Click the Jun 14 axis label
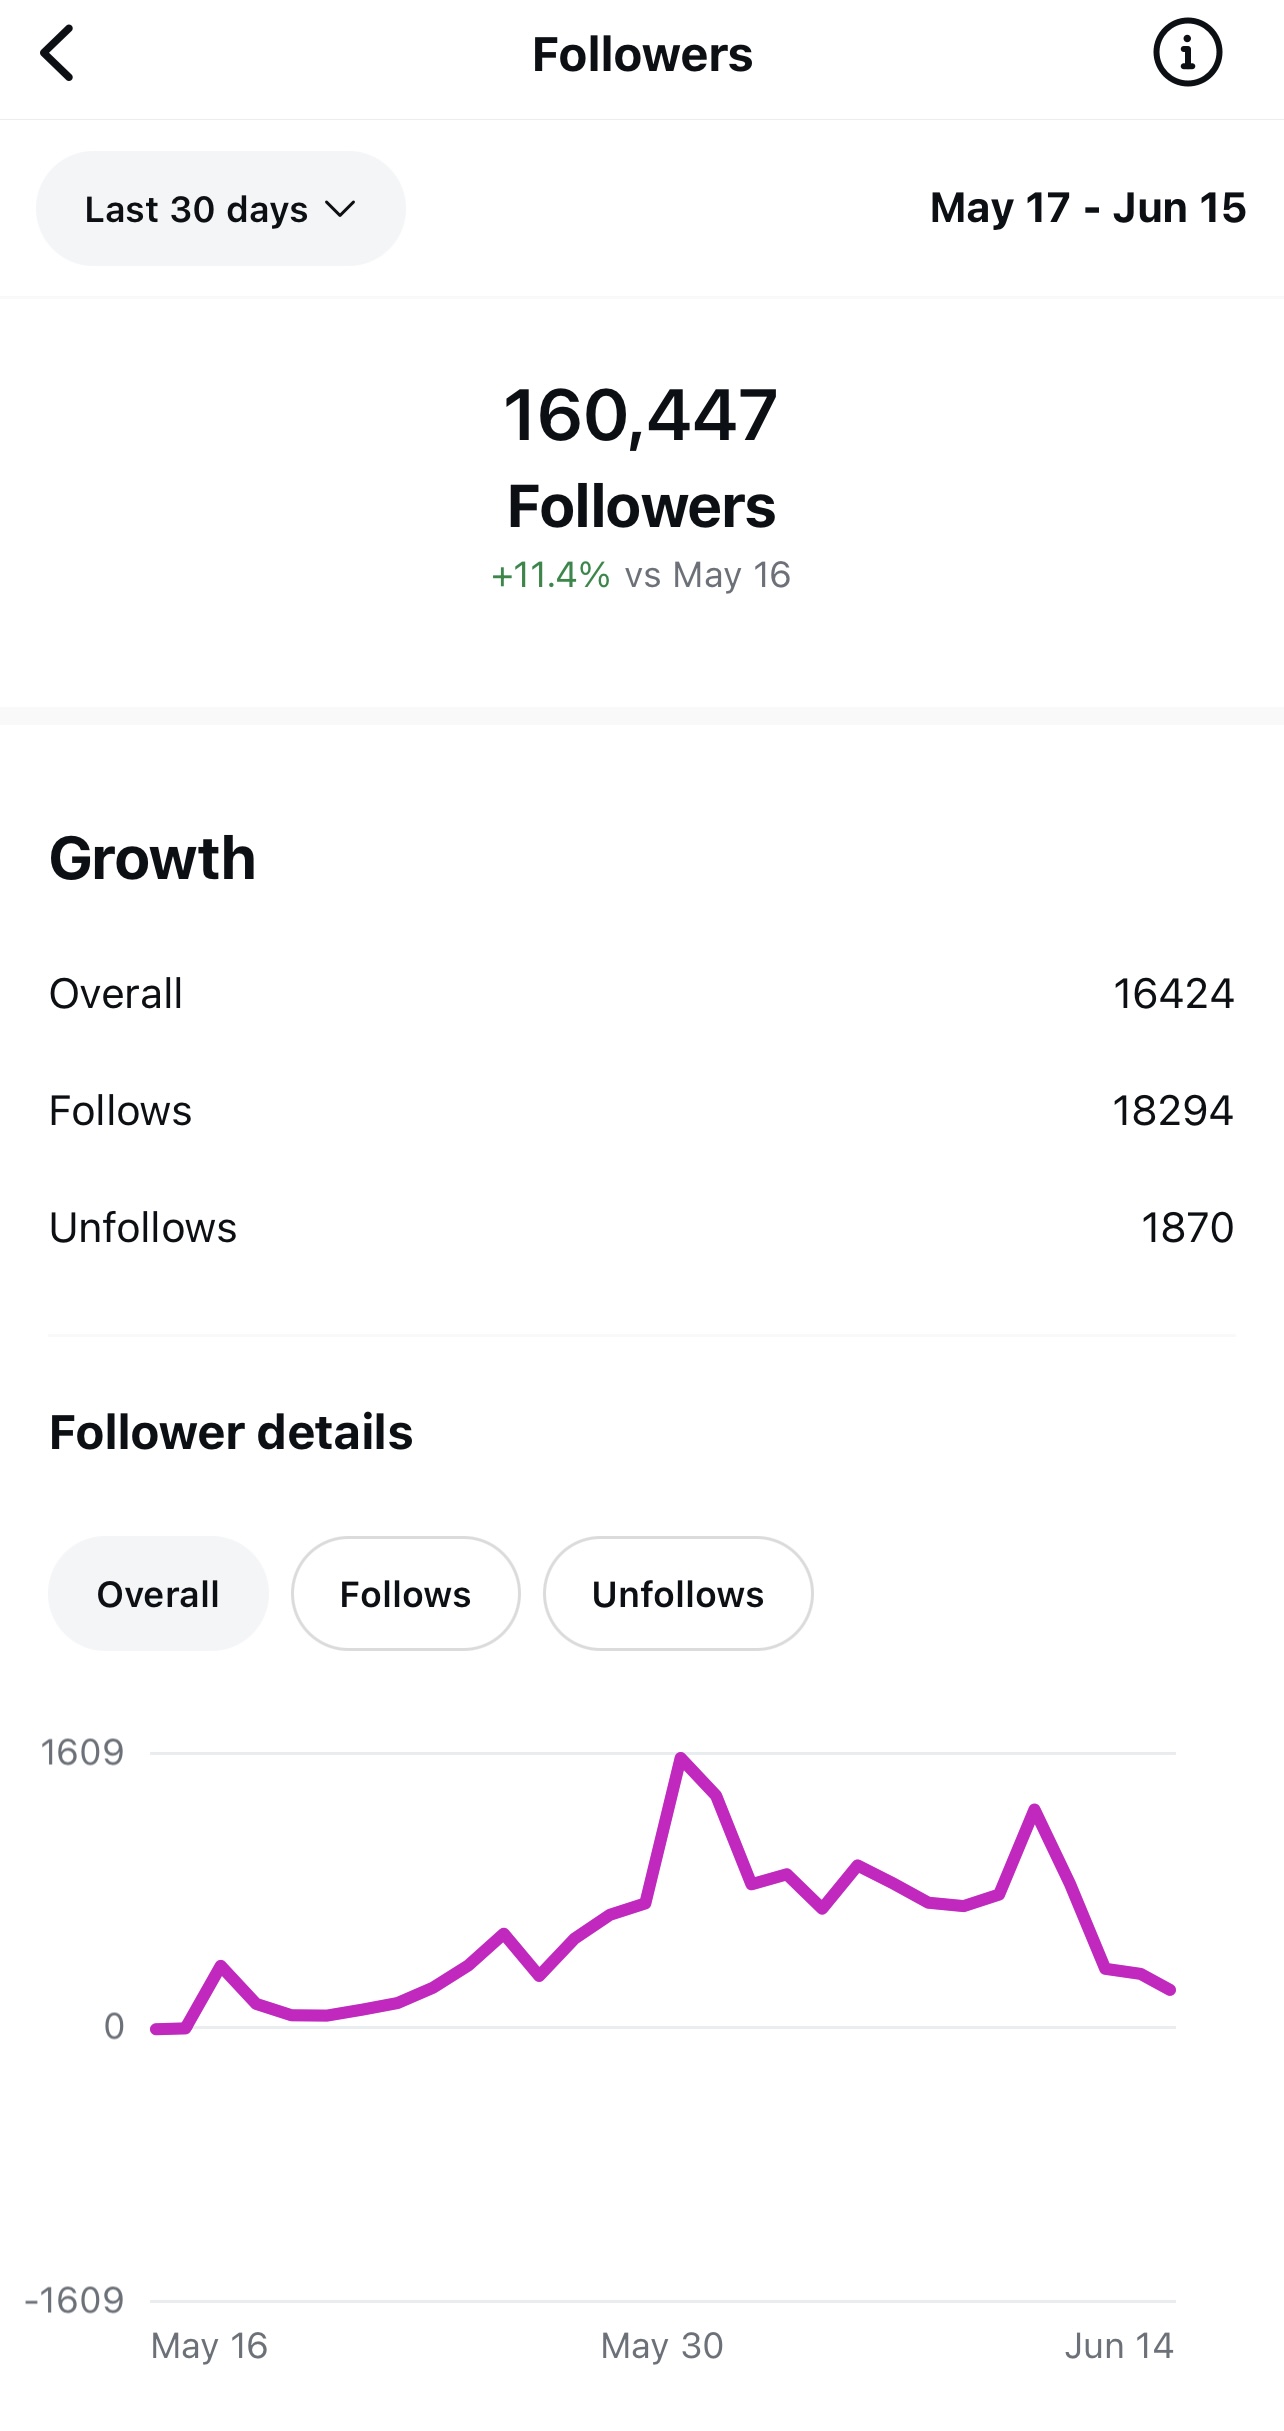1284x2431 pixels. point(1118,2345)
